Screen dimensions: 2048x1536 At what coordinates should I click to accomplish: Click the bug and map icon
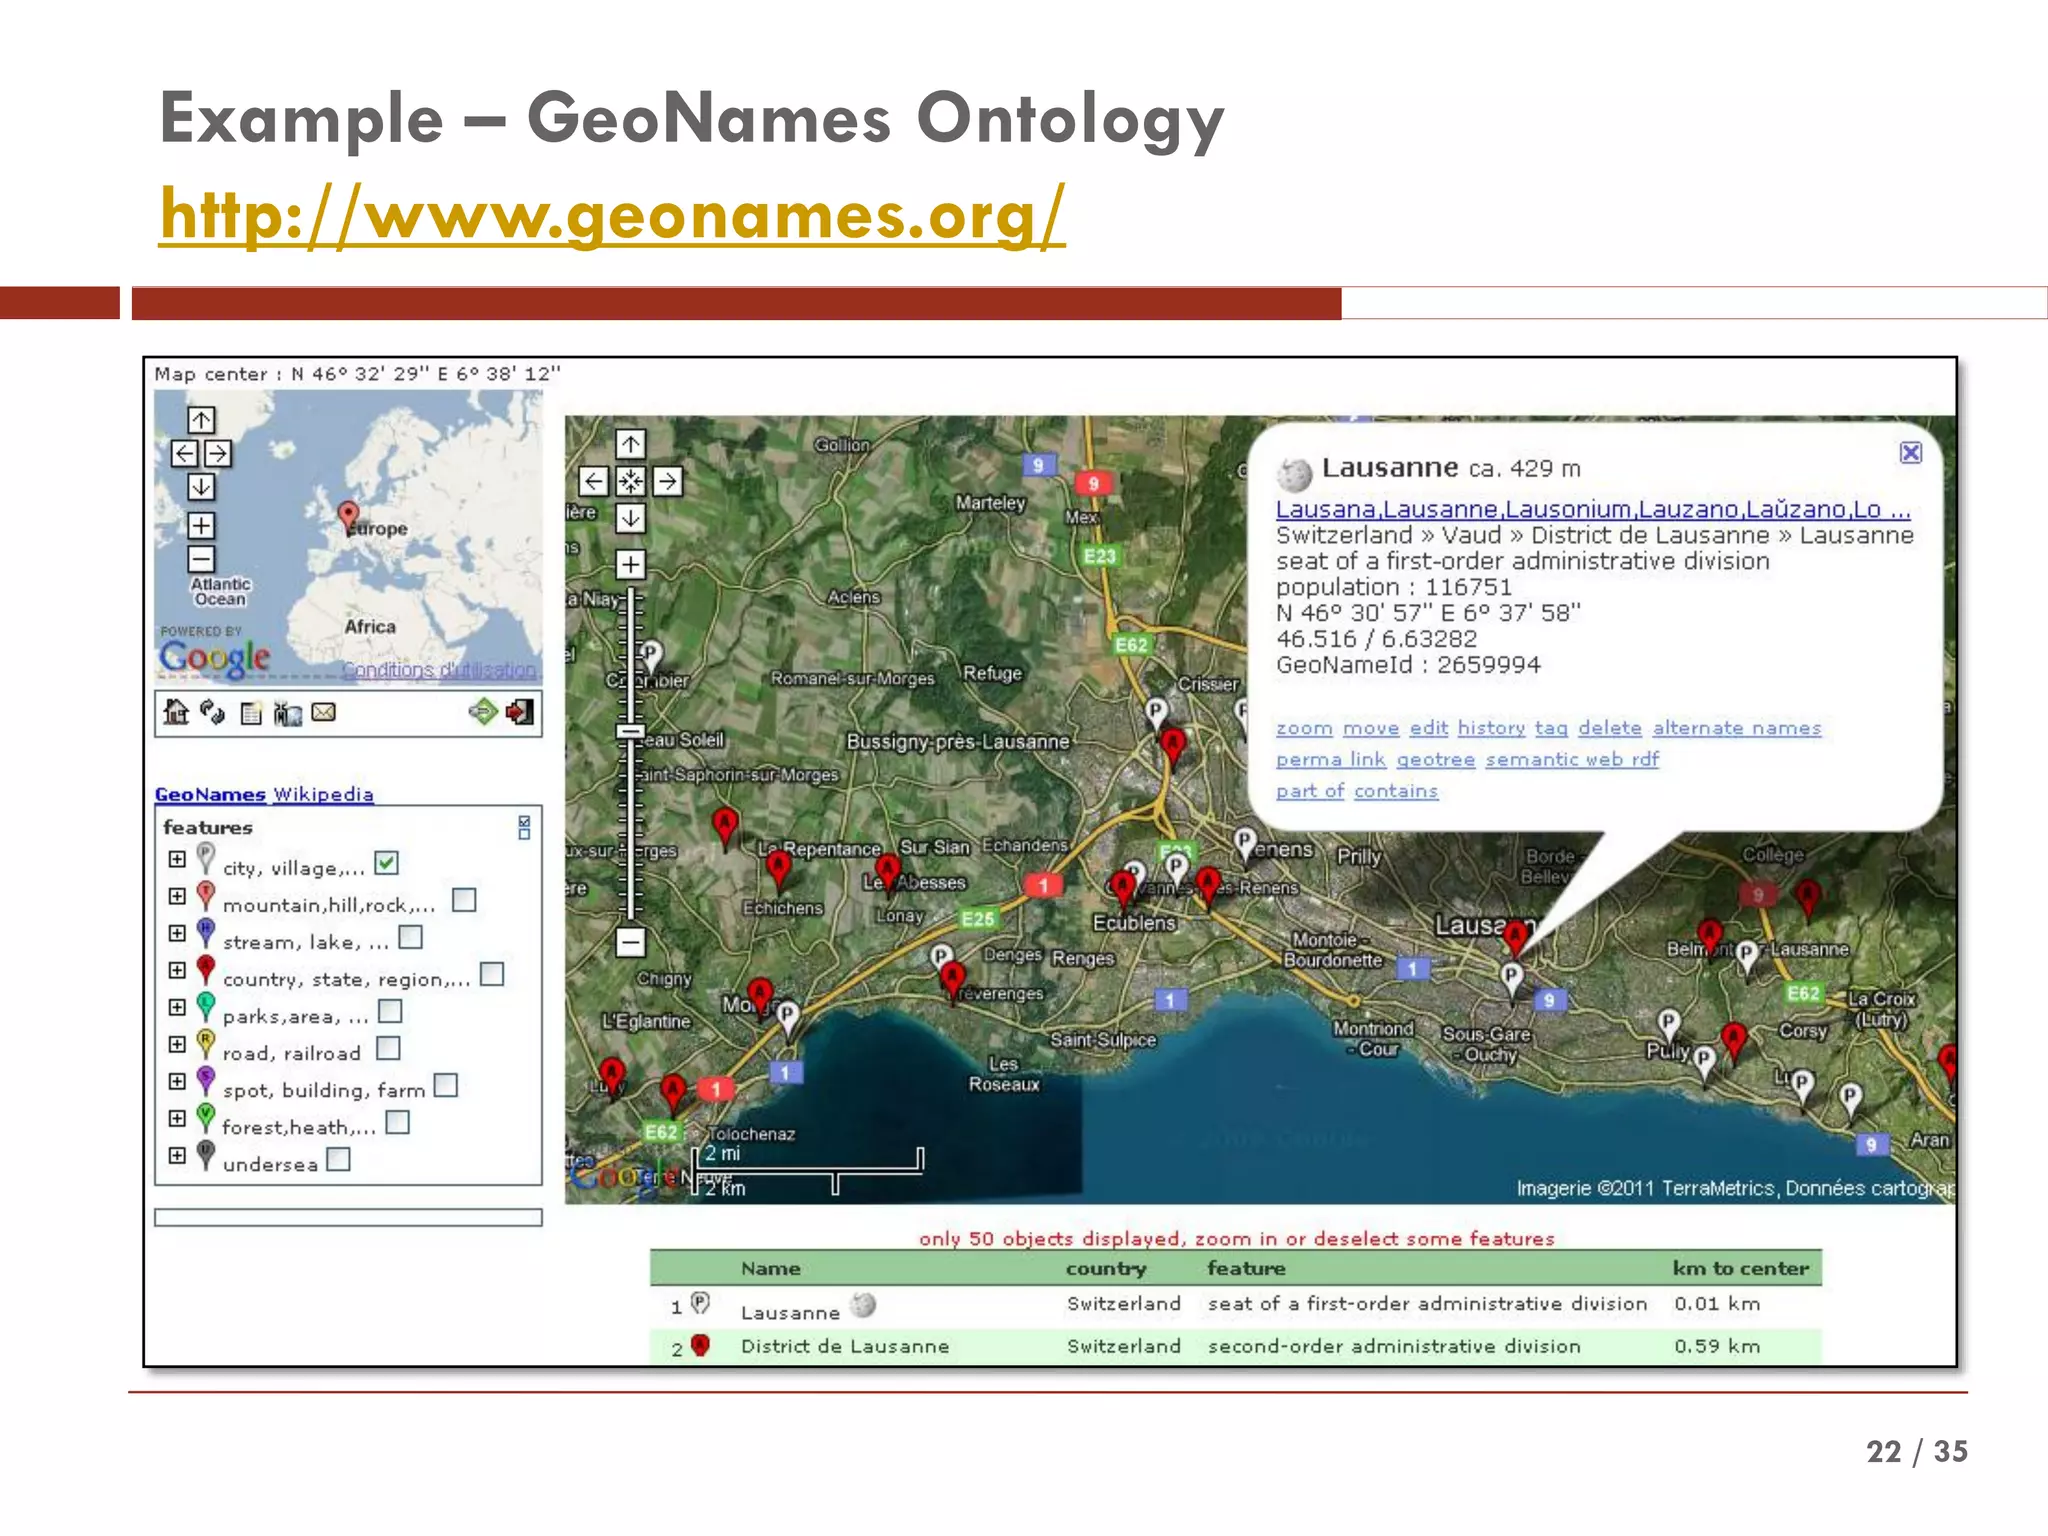tap(288, 713)
